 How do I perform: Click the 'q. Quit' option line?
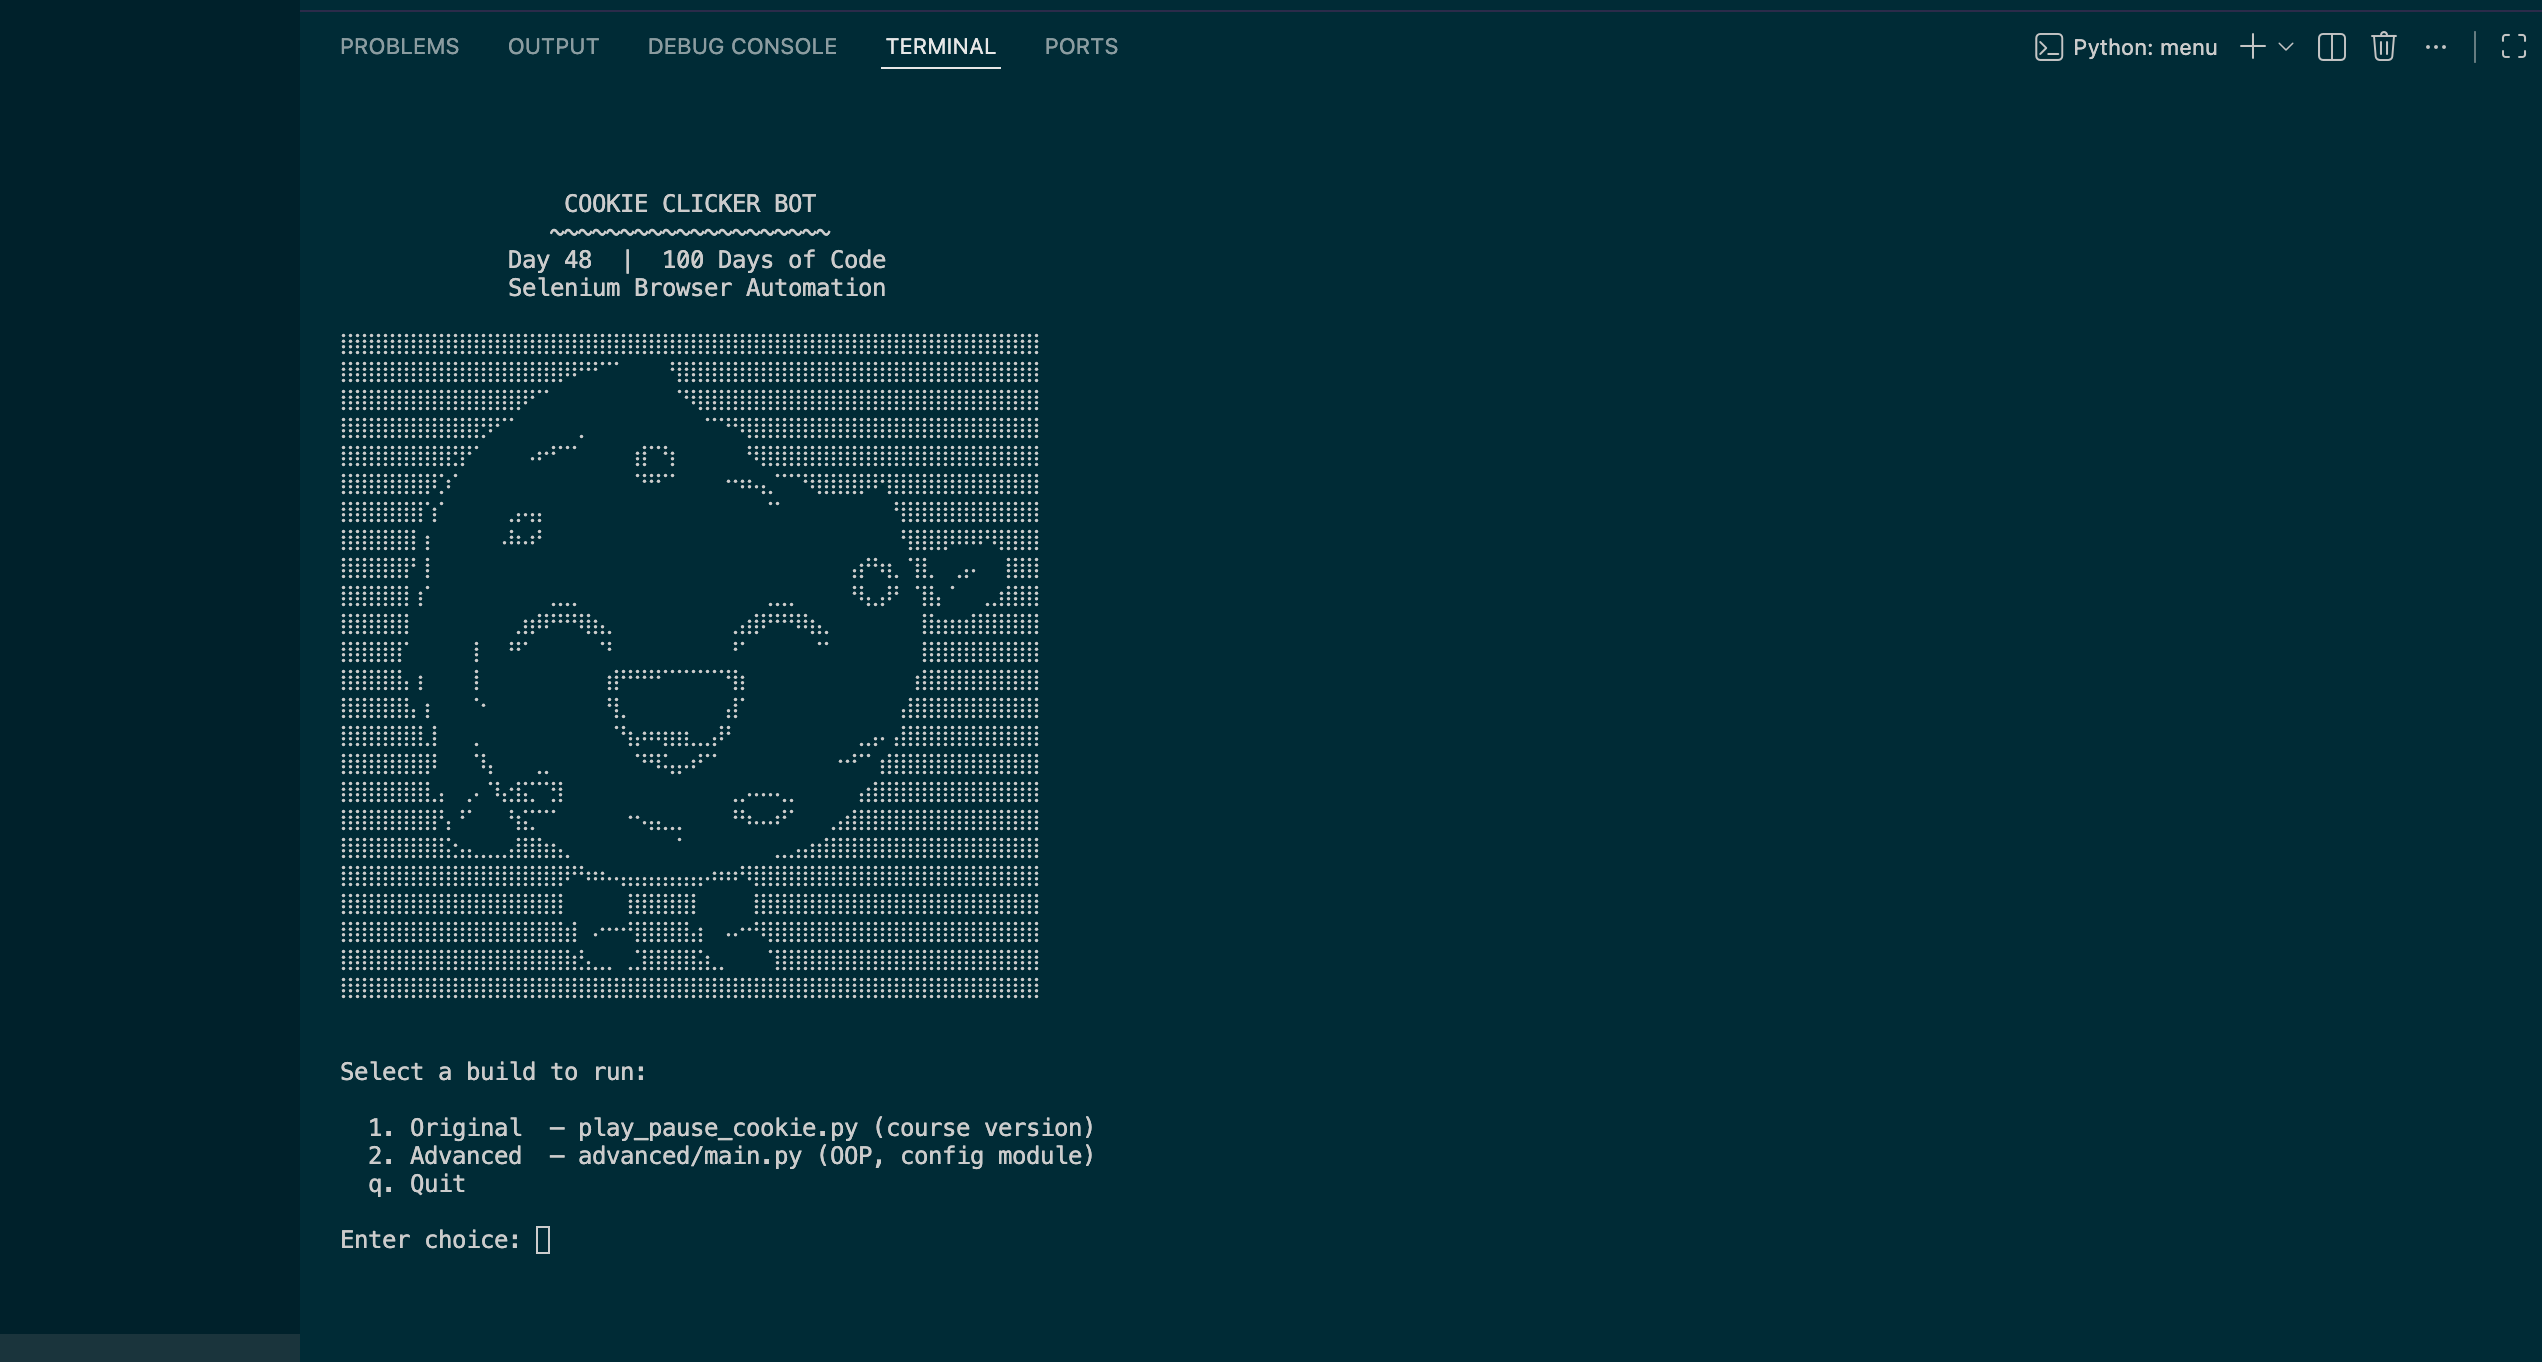[416, 1184]
